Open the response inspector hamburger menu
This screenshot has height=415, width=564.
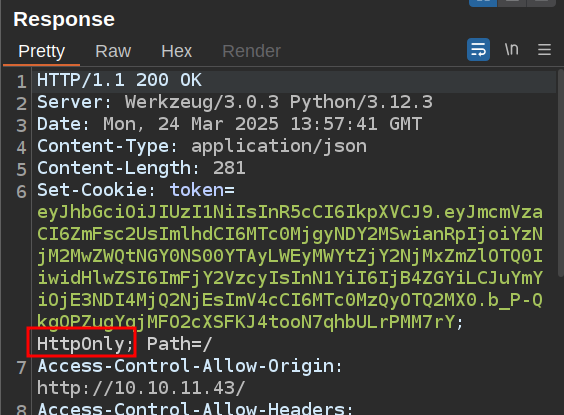click(544, 50)
